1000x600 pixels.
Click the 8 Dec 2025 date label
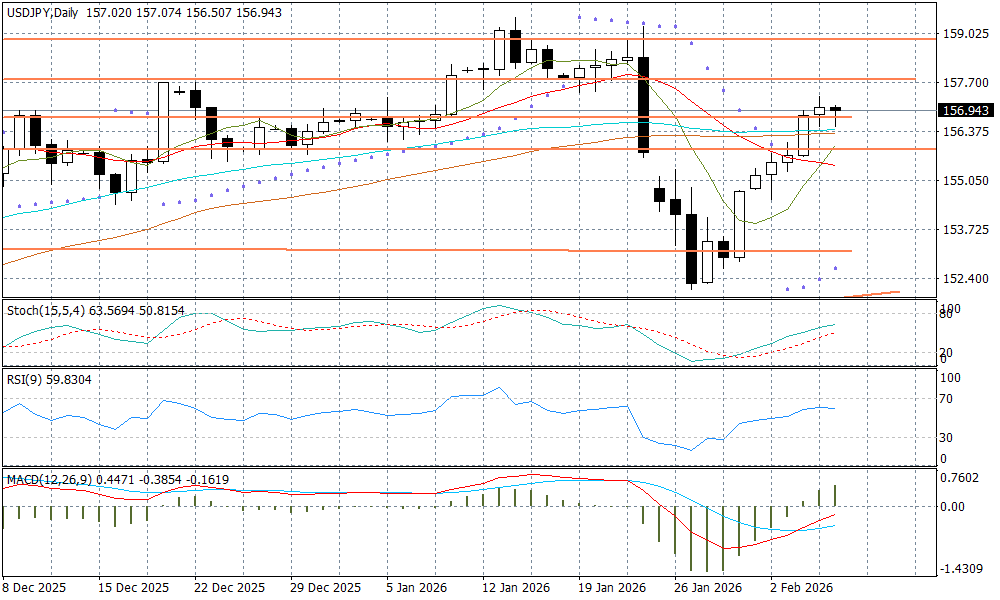point(35,588)
